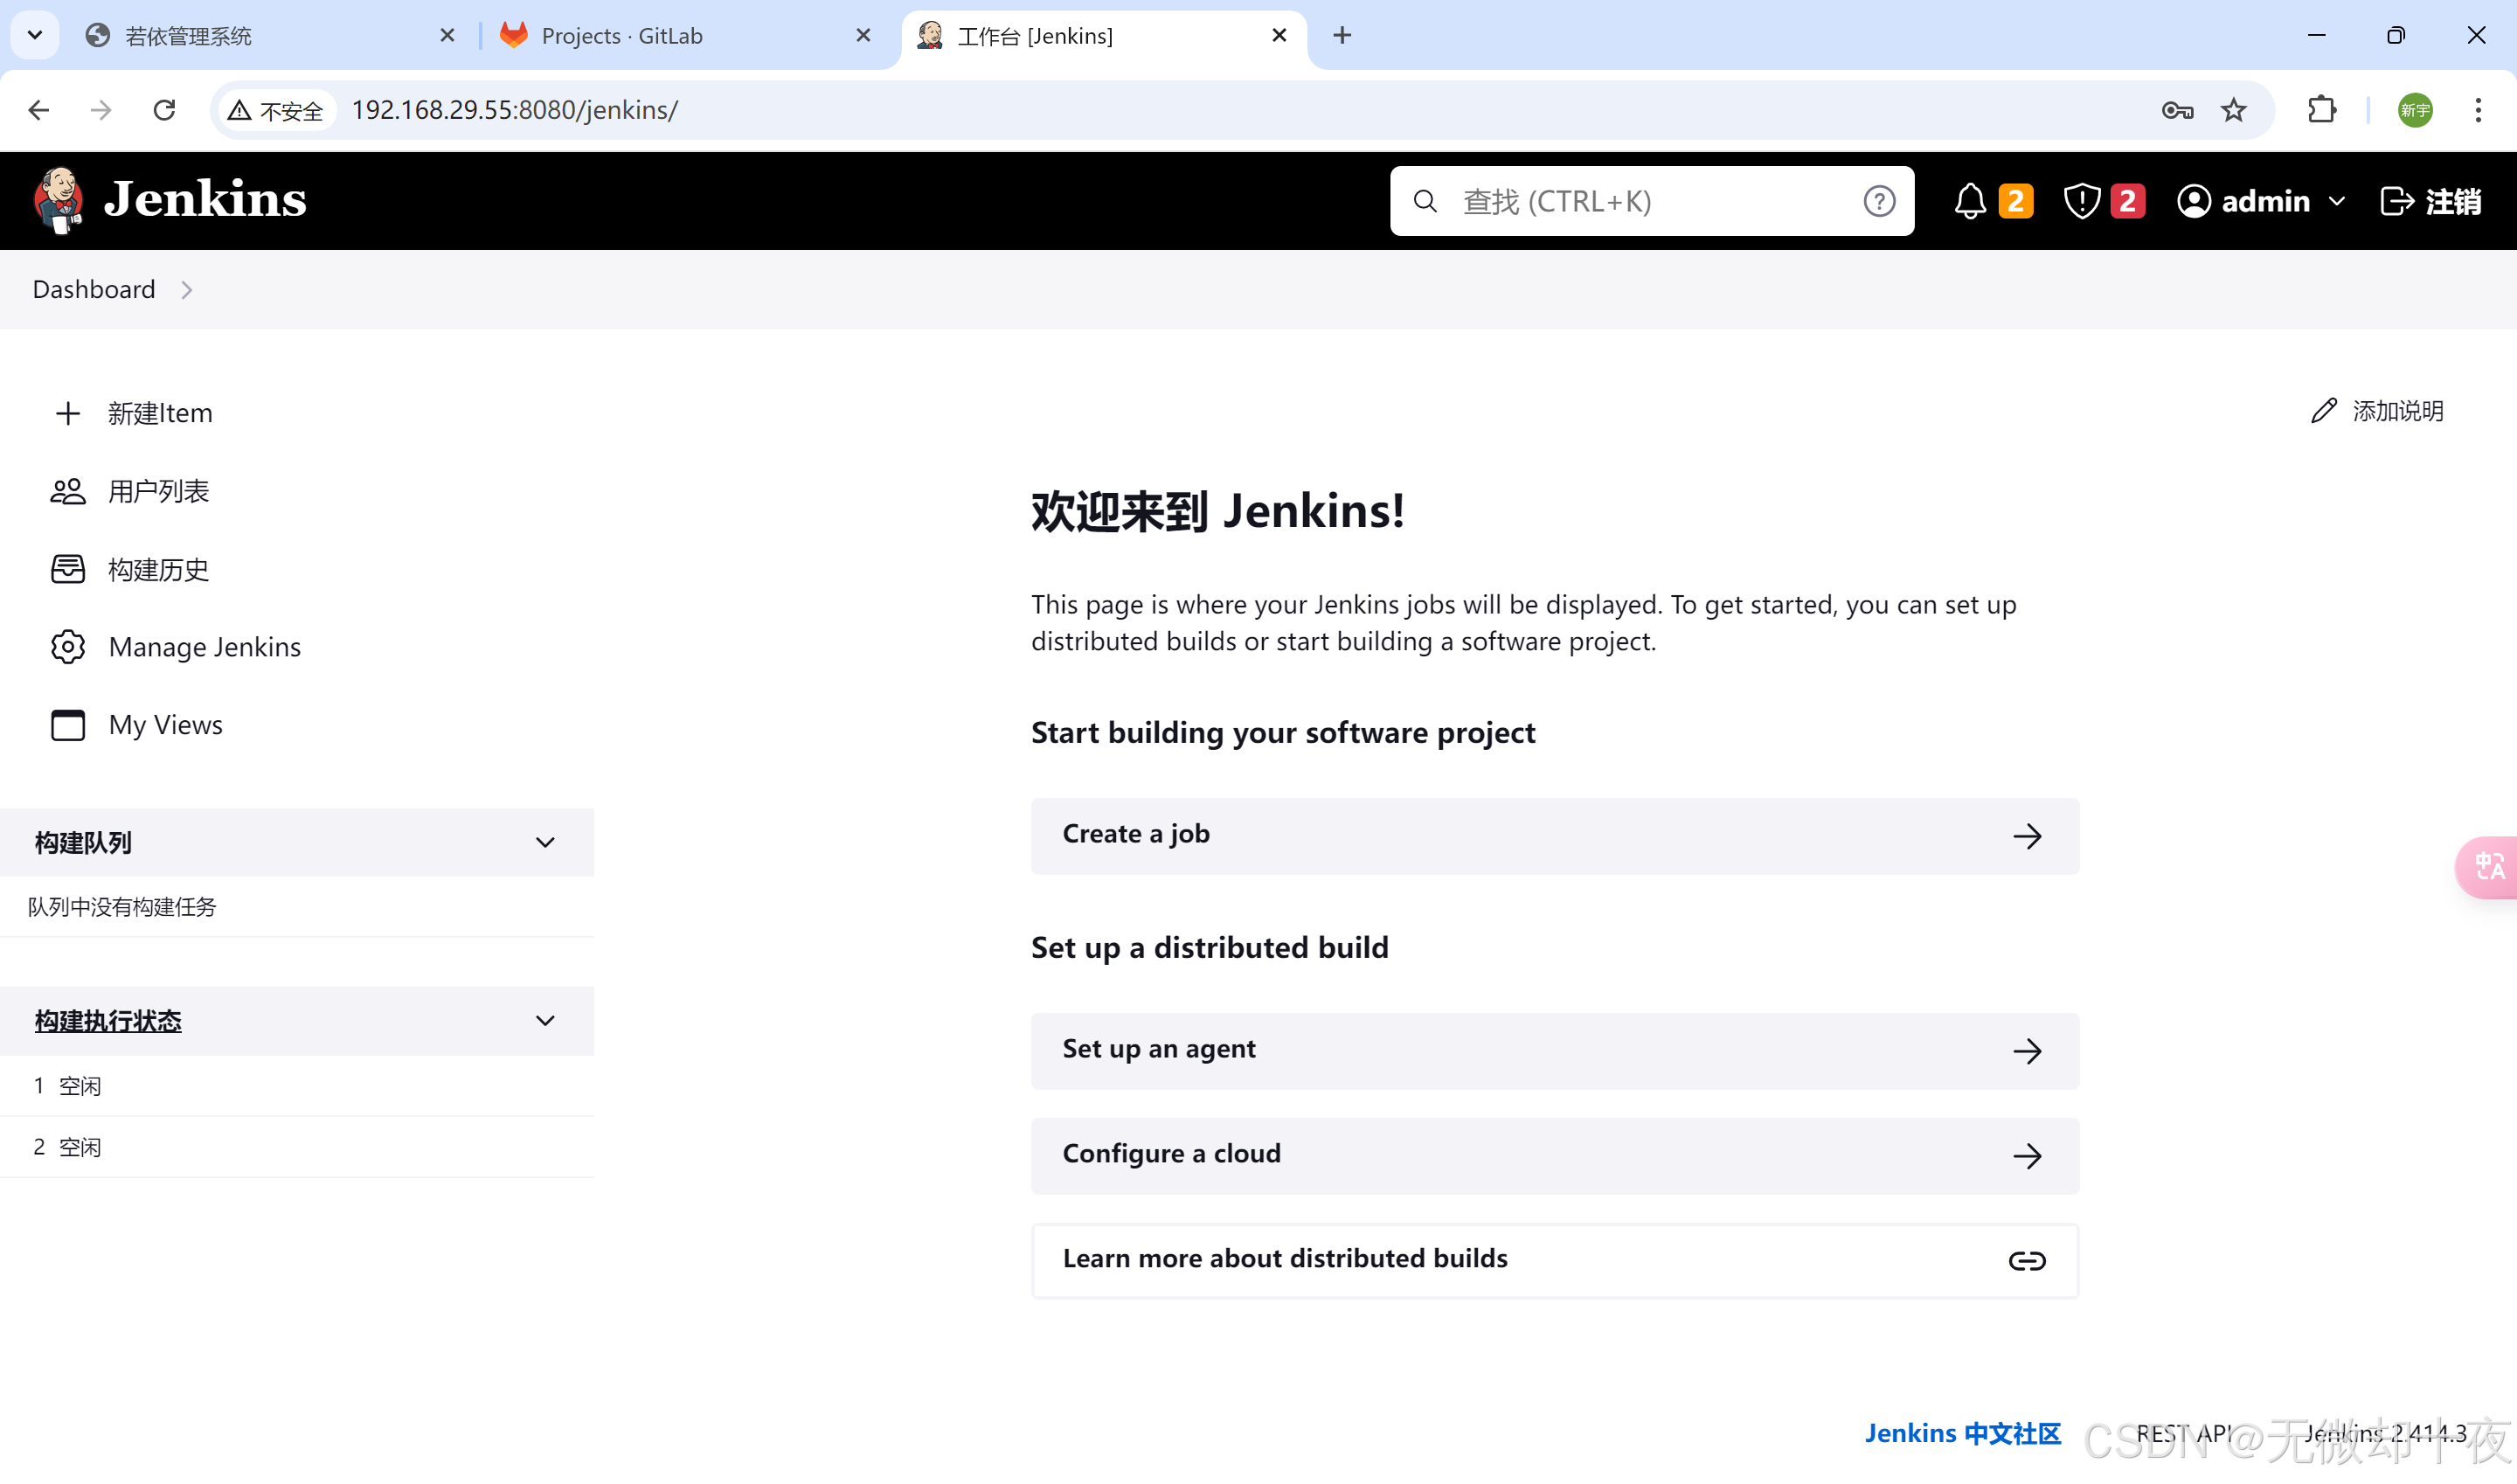
Task: Click the user list (用户列表) people icon
Action: click(x=68, y=491)
